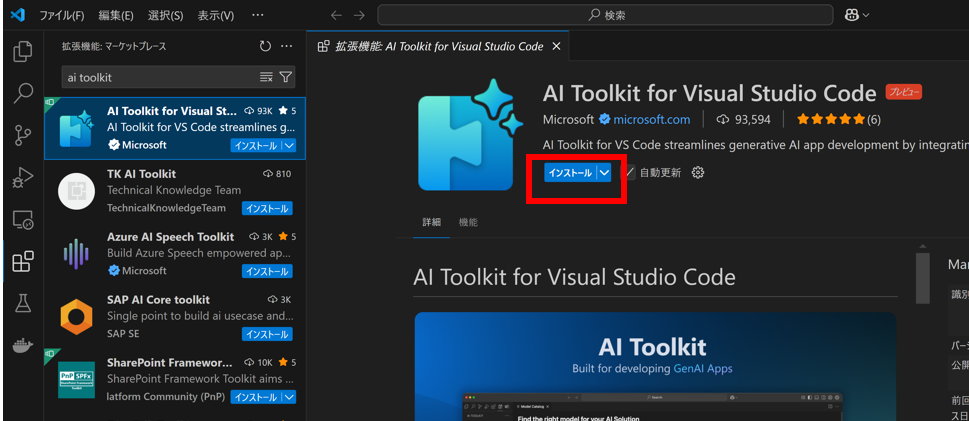
Task: Open the Source Control view
Action: point(23,135)
